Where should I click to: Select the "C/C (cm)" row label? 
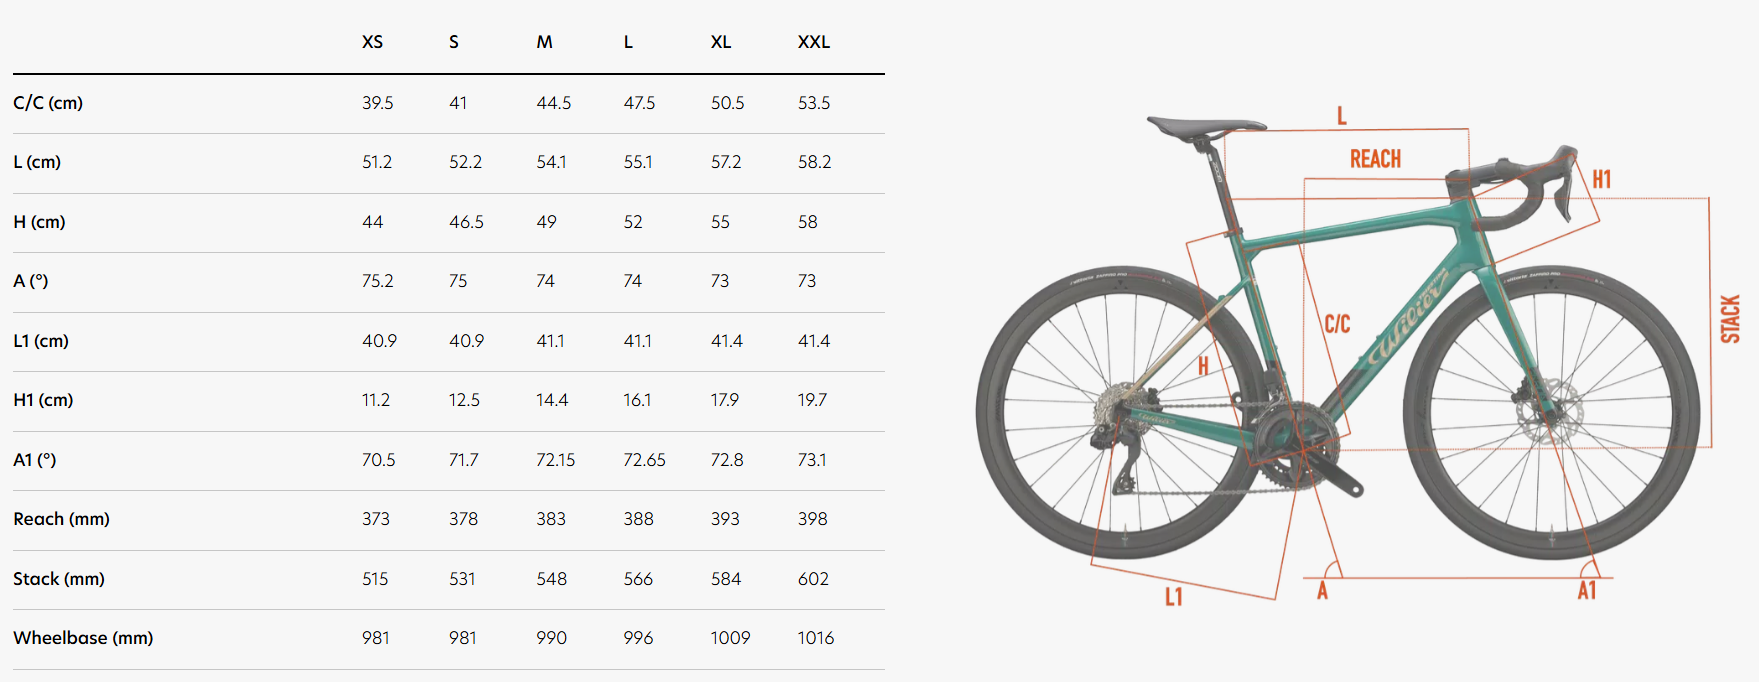coord(48,103)
